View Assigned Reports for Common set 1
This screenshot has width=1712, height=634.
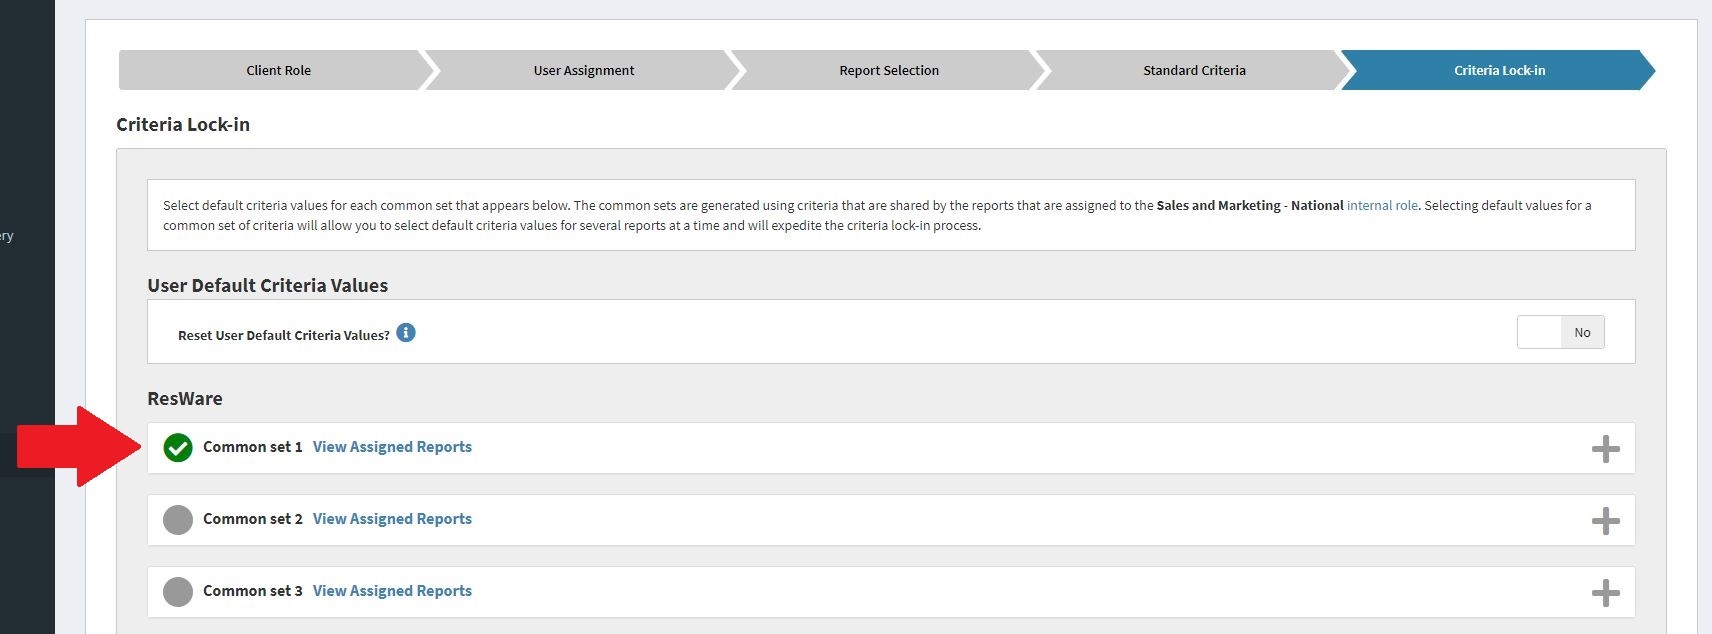392,447
